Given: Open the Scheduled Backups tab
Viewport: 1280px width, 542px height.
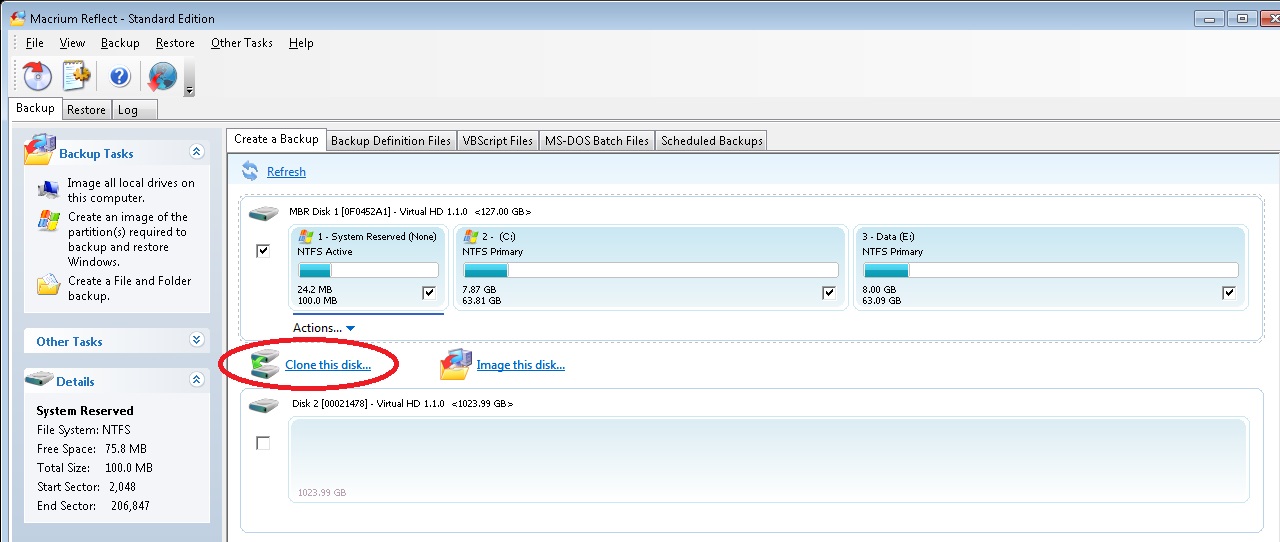Looking at the screenshot, I should point(712,141).
